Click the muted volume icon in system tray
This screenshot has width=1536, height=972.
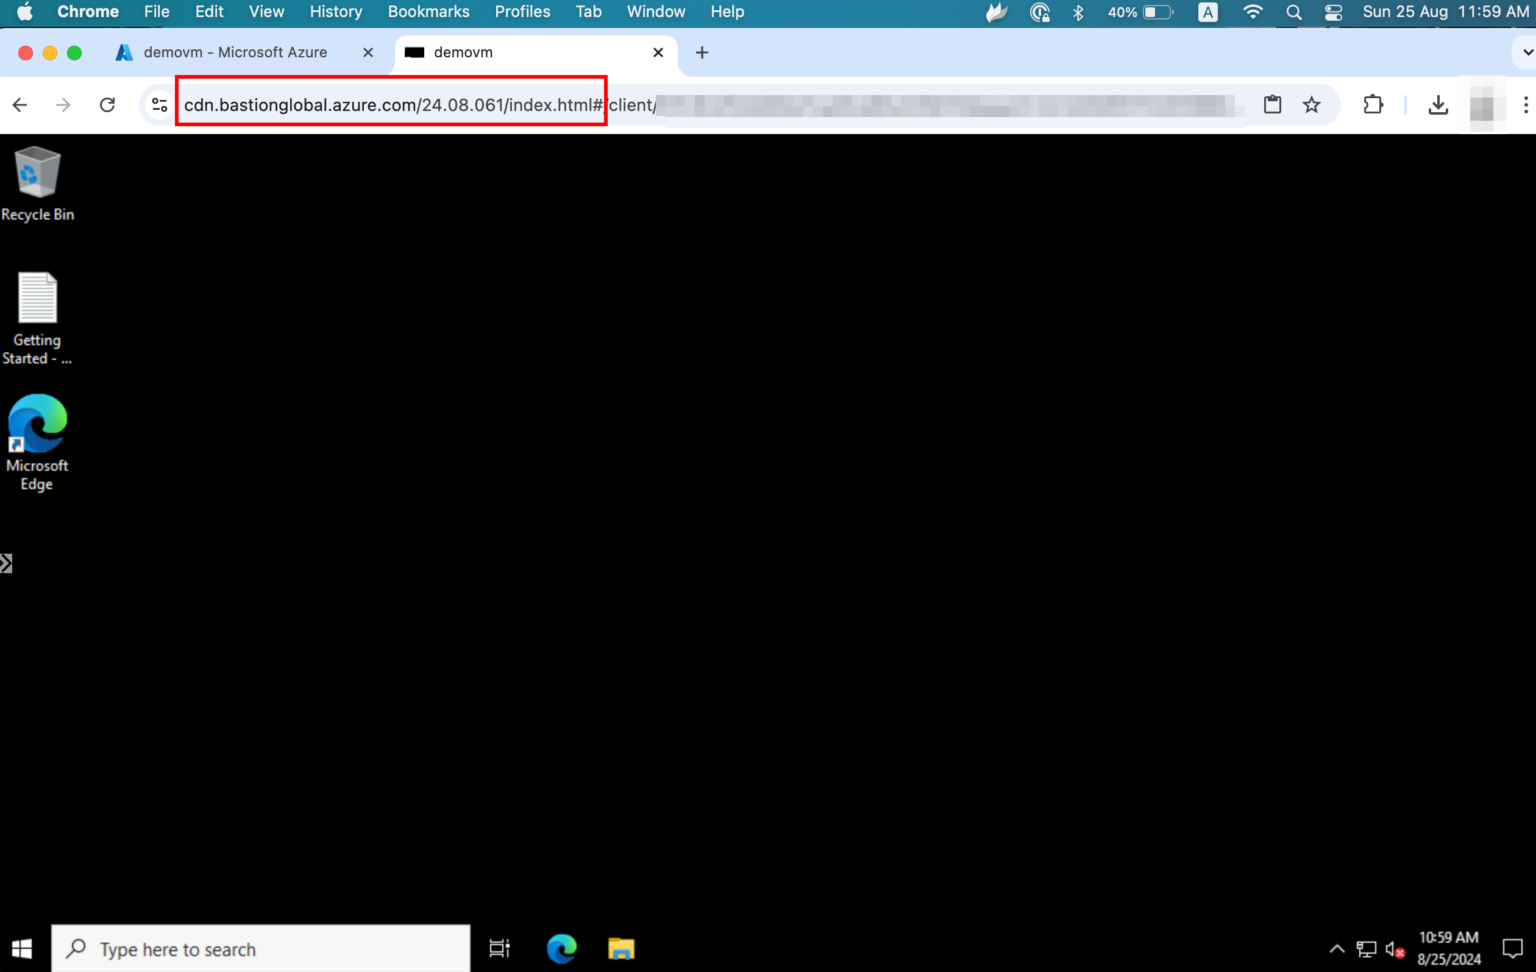1396,948
